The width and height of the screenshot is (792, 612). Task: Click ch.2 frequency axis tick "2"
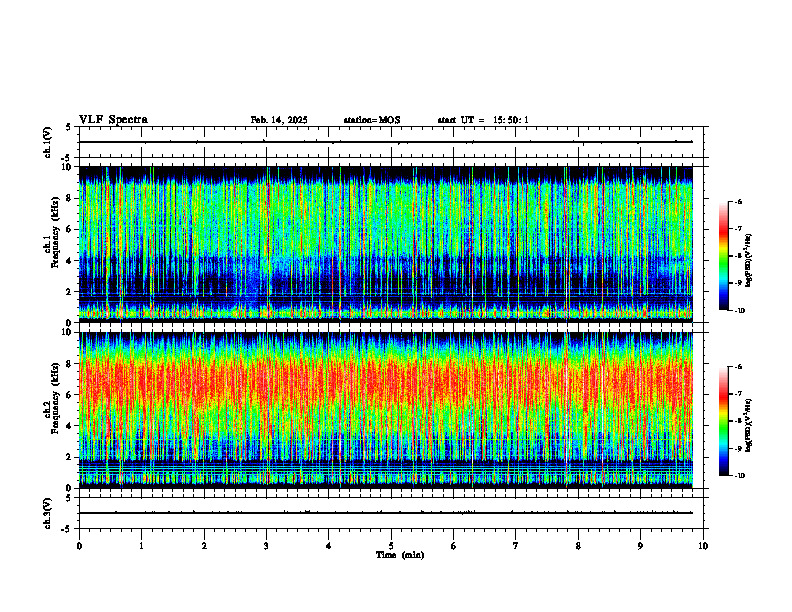pyautogui.click(x=70, y=457)
